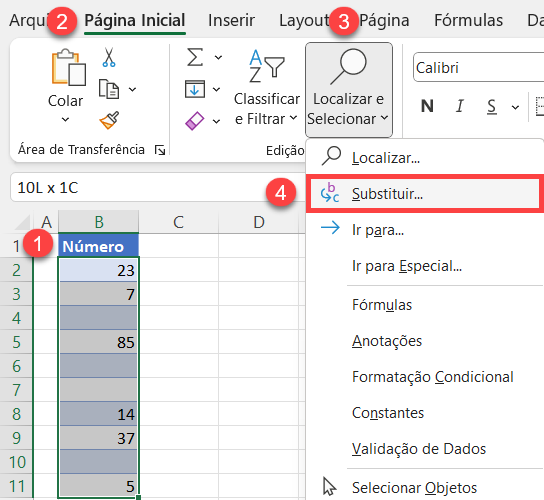Select the Format Painter brush icon
544x500 pixels.
pos(109,120)
